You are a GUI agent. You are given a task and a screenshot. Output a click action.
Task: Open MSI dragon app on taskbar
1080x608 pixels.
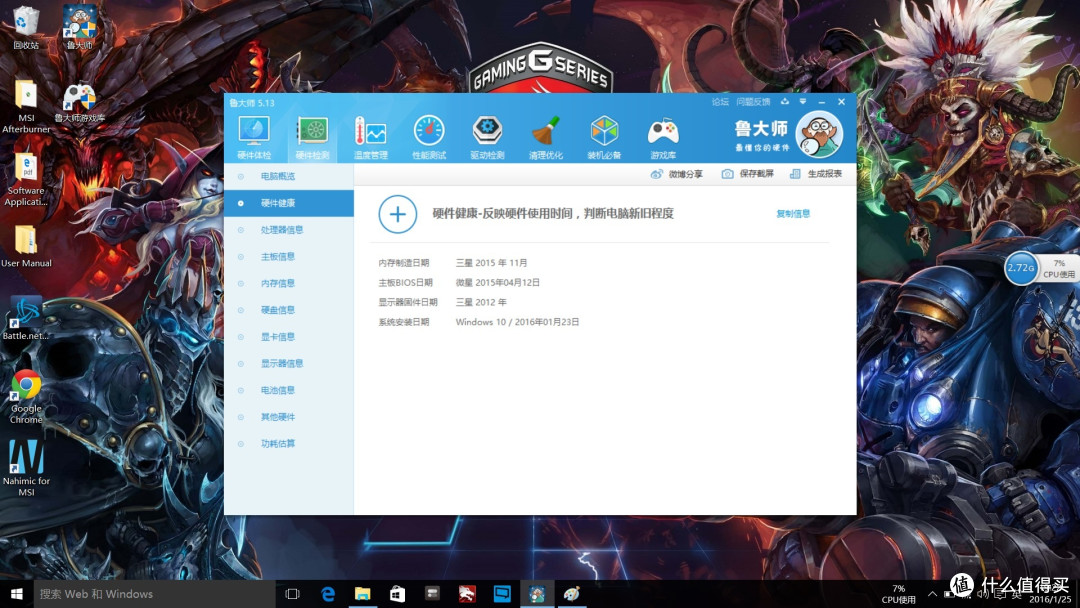pyautogui.click(x=467, y=594)
